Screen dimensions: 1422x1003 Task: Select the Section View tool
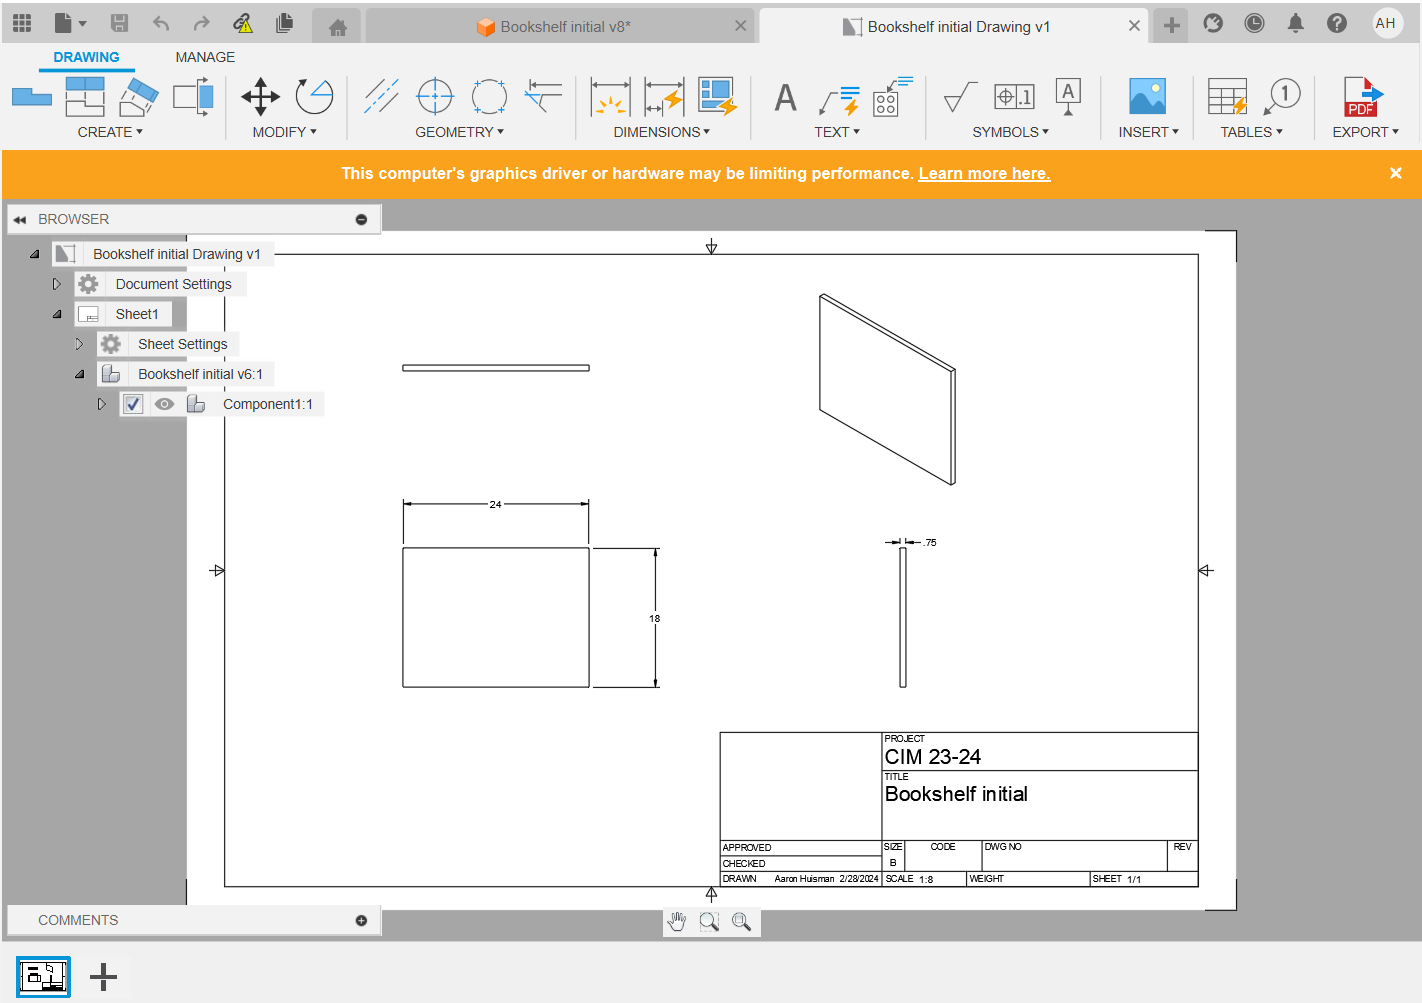click(139, 97)
